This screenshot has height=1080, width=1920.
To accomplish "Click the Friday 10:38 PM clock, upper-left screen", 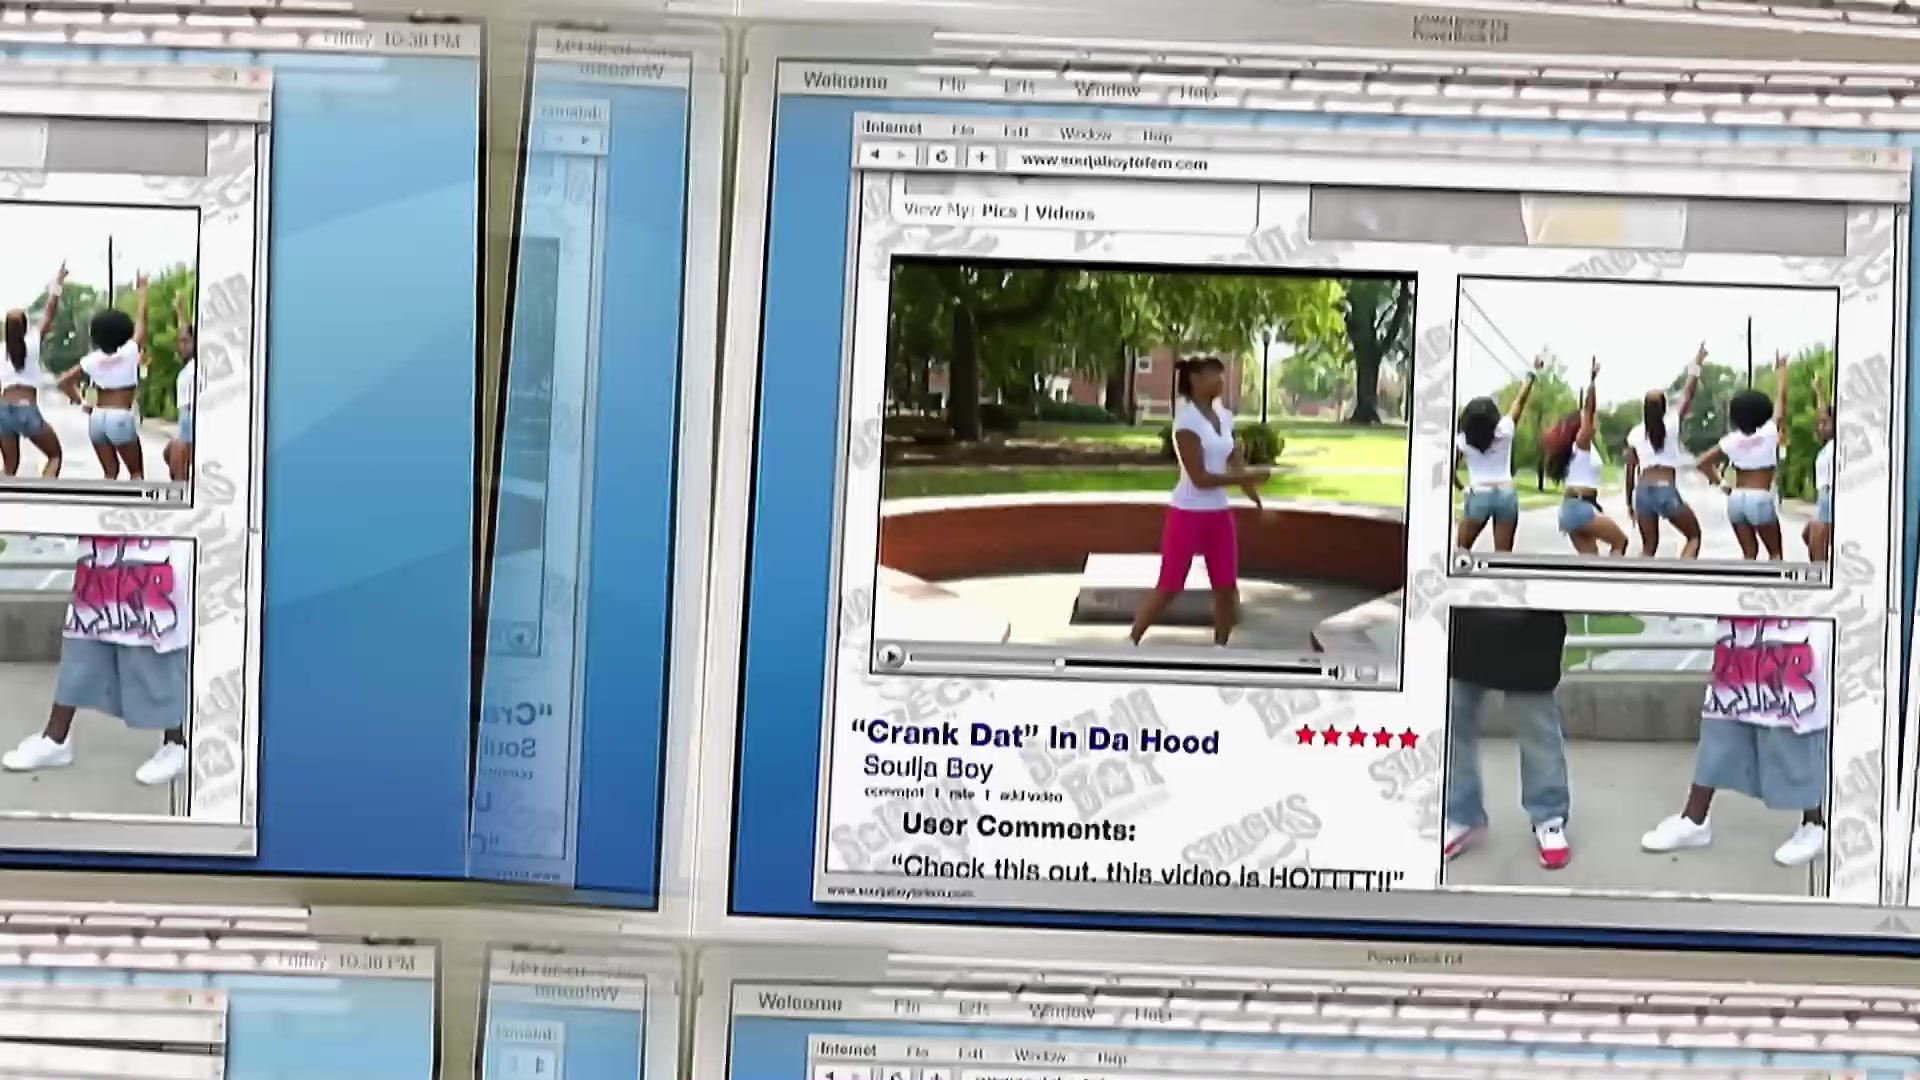I will [392, 41].
